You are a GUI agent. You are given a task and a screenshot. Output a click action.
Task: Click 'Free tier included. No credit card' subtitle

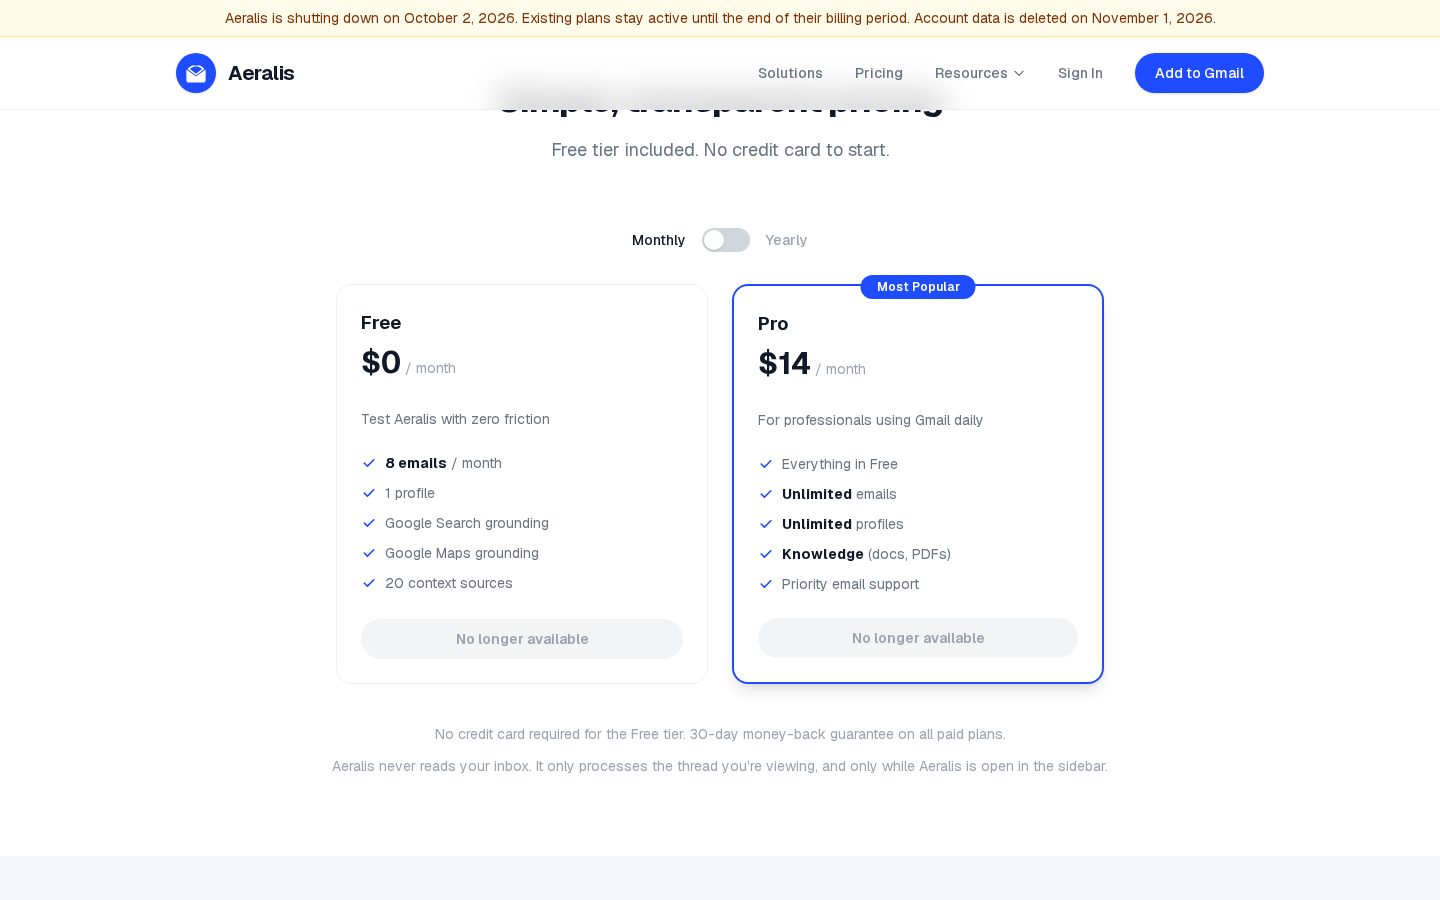point(720,150)
